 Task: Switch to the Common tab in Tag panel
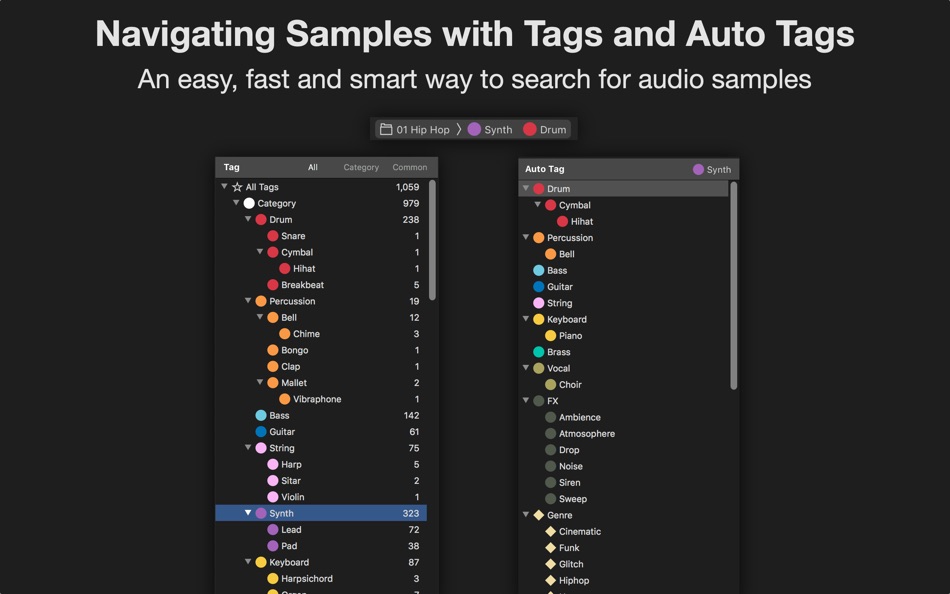[410, 167]
